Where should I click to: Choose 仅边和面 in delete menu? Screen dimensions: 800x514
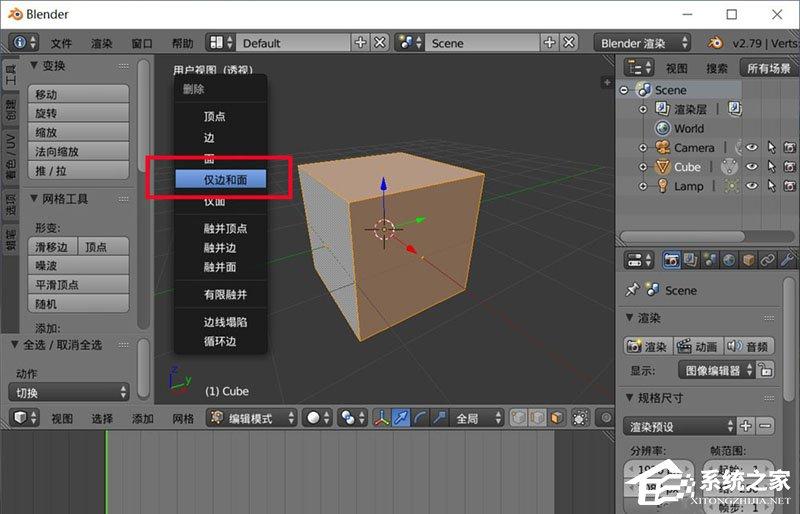click(x=220, y=180)
